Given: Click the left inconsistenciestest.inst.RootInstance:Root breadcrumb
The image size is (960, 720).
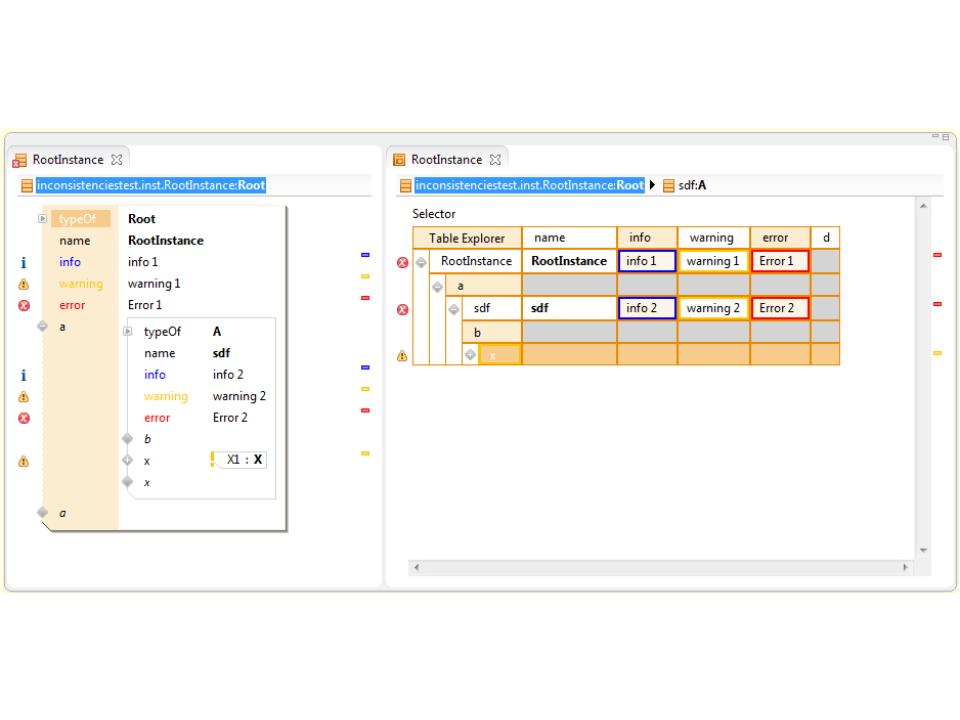Looking at the screenshot, I should point(150,185).
